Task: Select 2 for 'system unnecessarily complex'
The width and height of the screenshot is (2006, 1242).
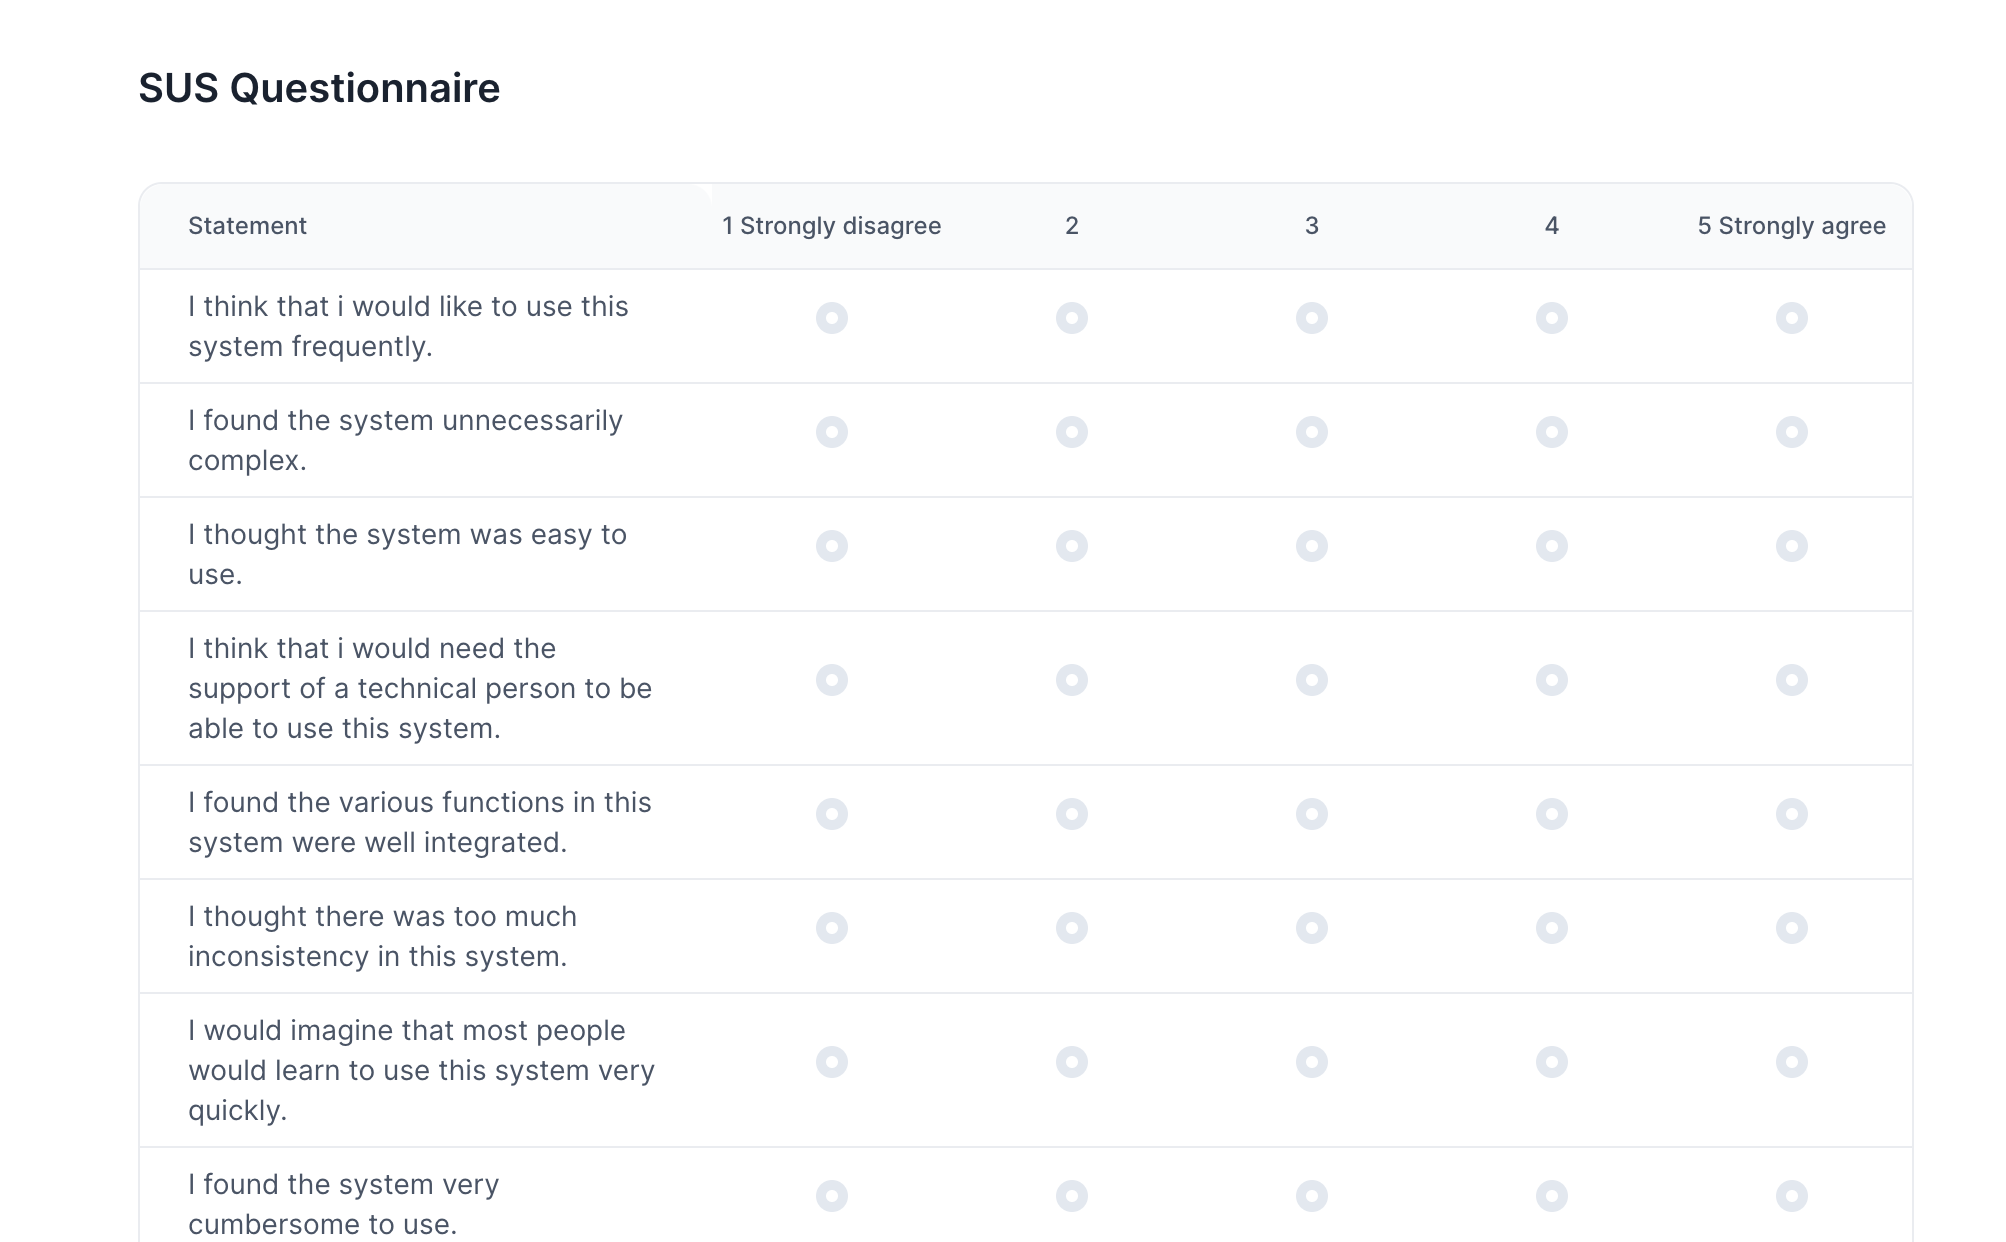Action: (x=1072, y=432)
